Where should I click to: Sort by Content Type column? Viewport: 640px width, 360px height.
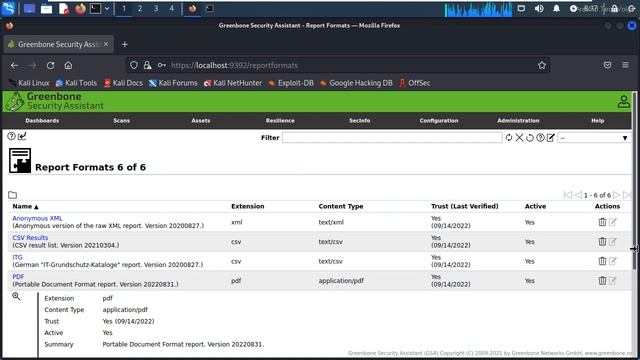coord(341,206)
